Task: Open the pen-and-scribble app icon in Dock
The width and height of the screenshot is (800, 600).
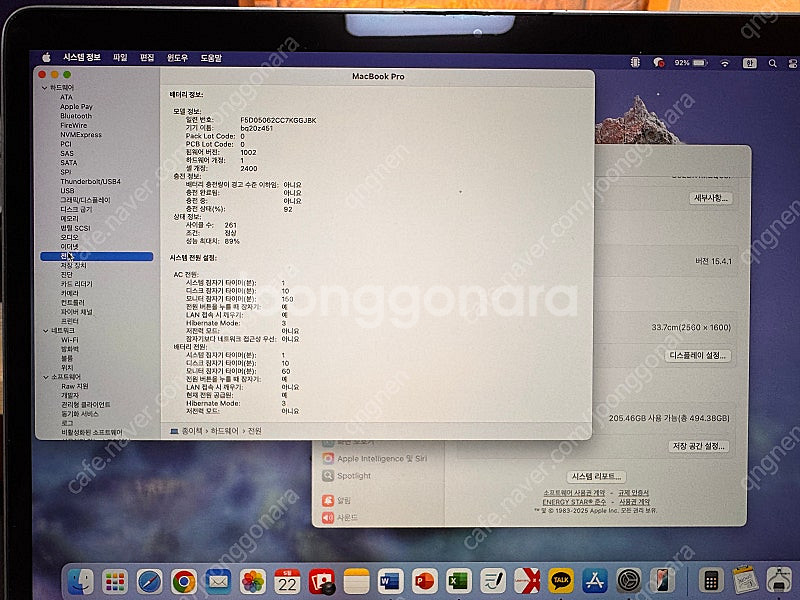Action: click(493, 581)
